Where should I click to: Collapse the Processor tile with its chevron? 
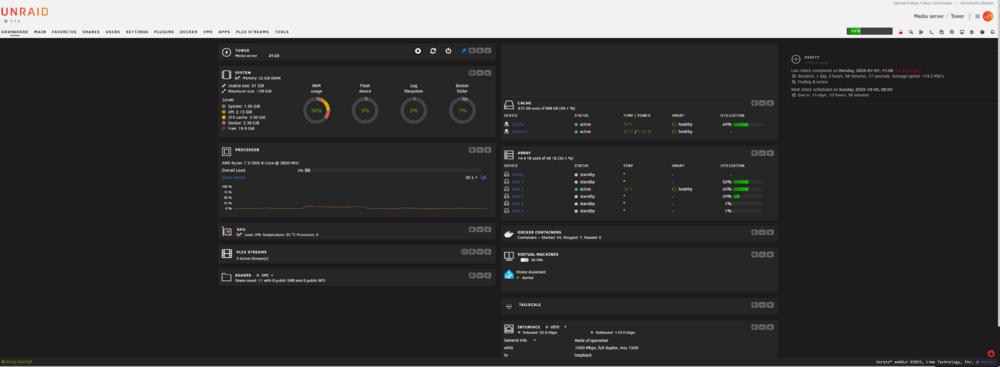pos(480,150)
